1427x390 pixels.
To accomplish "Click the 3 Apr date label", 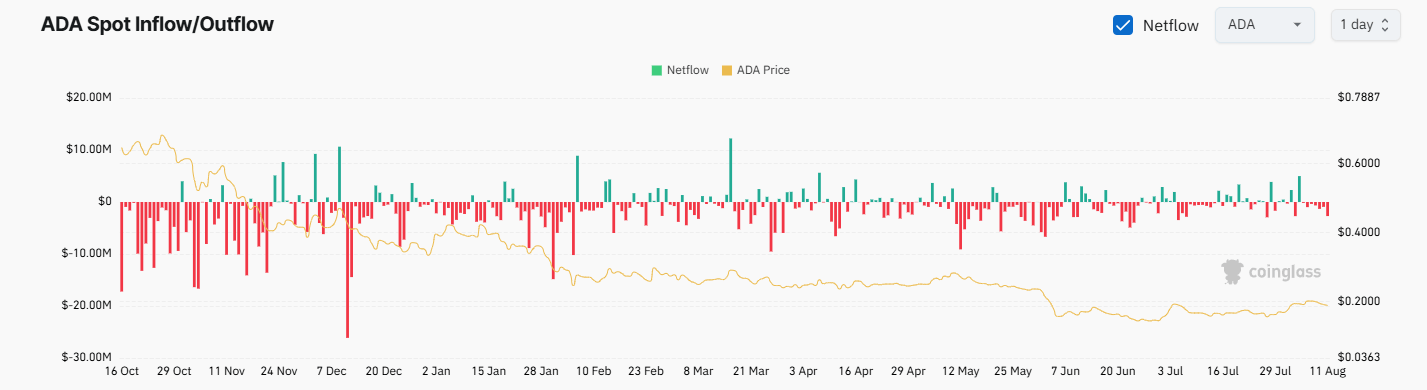I will click(x=804, y=370).
